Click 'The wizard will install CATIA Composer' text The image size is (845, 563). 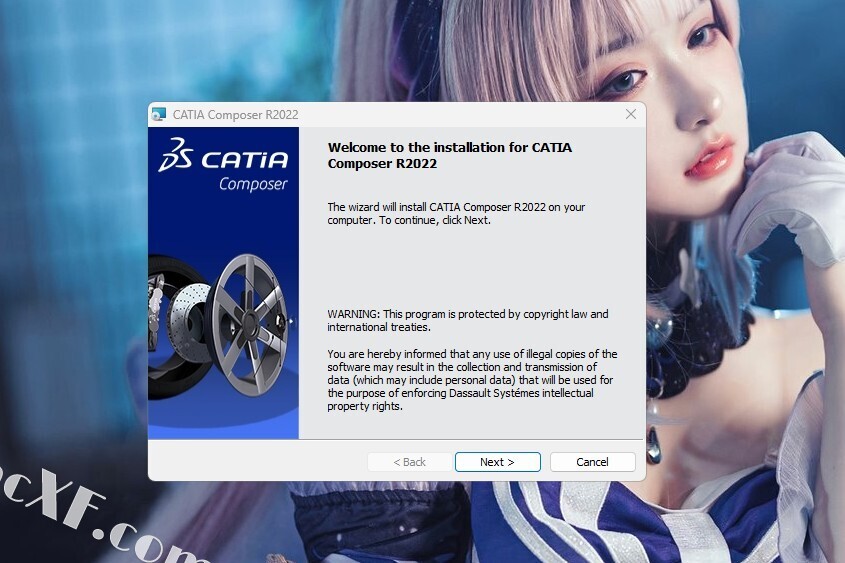click(x=456, y=213)
